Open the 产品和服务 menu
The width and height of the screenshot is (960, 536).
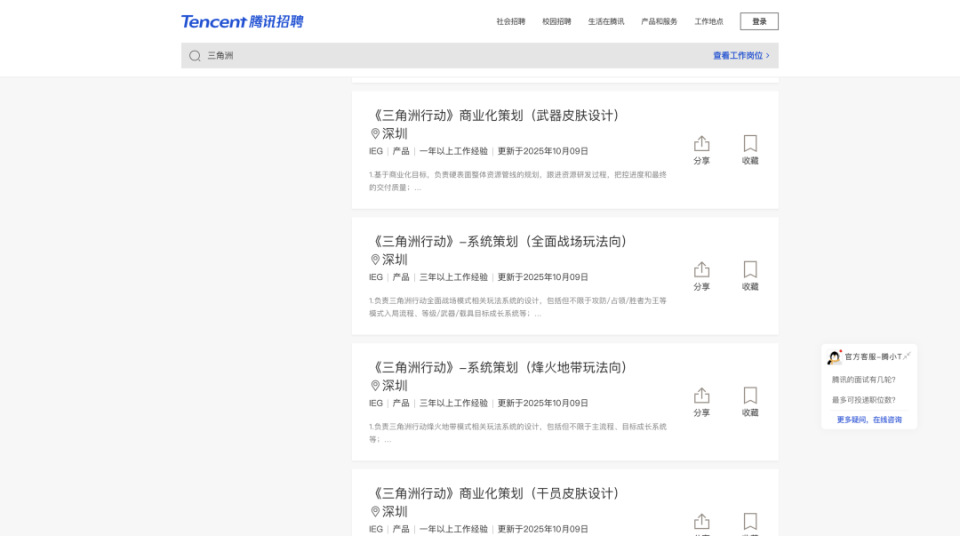pos(659,21)
